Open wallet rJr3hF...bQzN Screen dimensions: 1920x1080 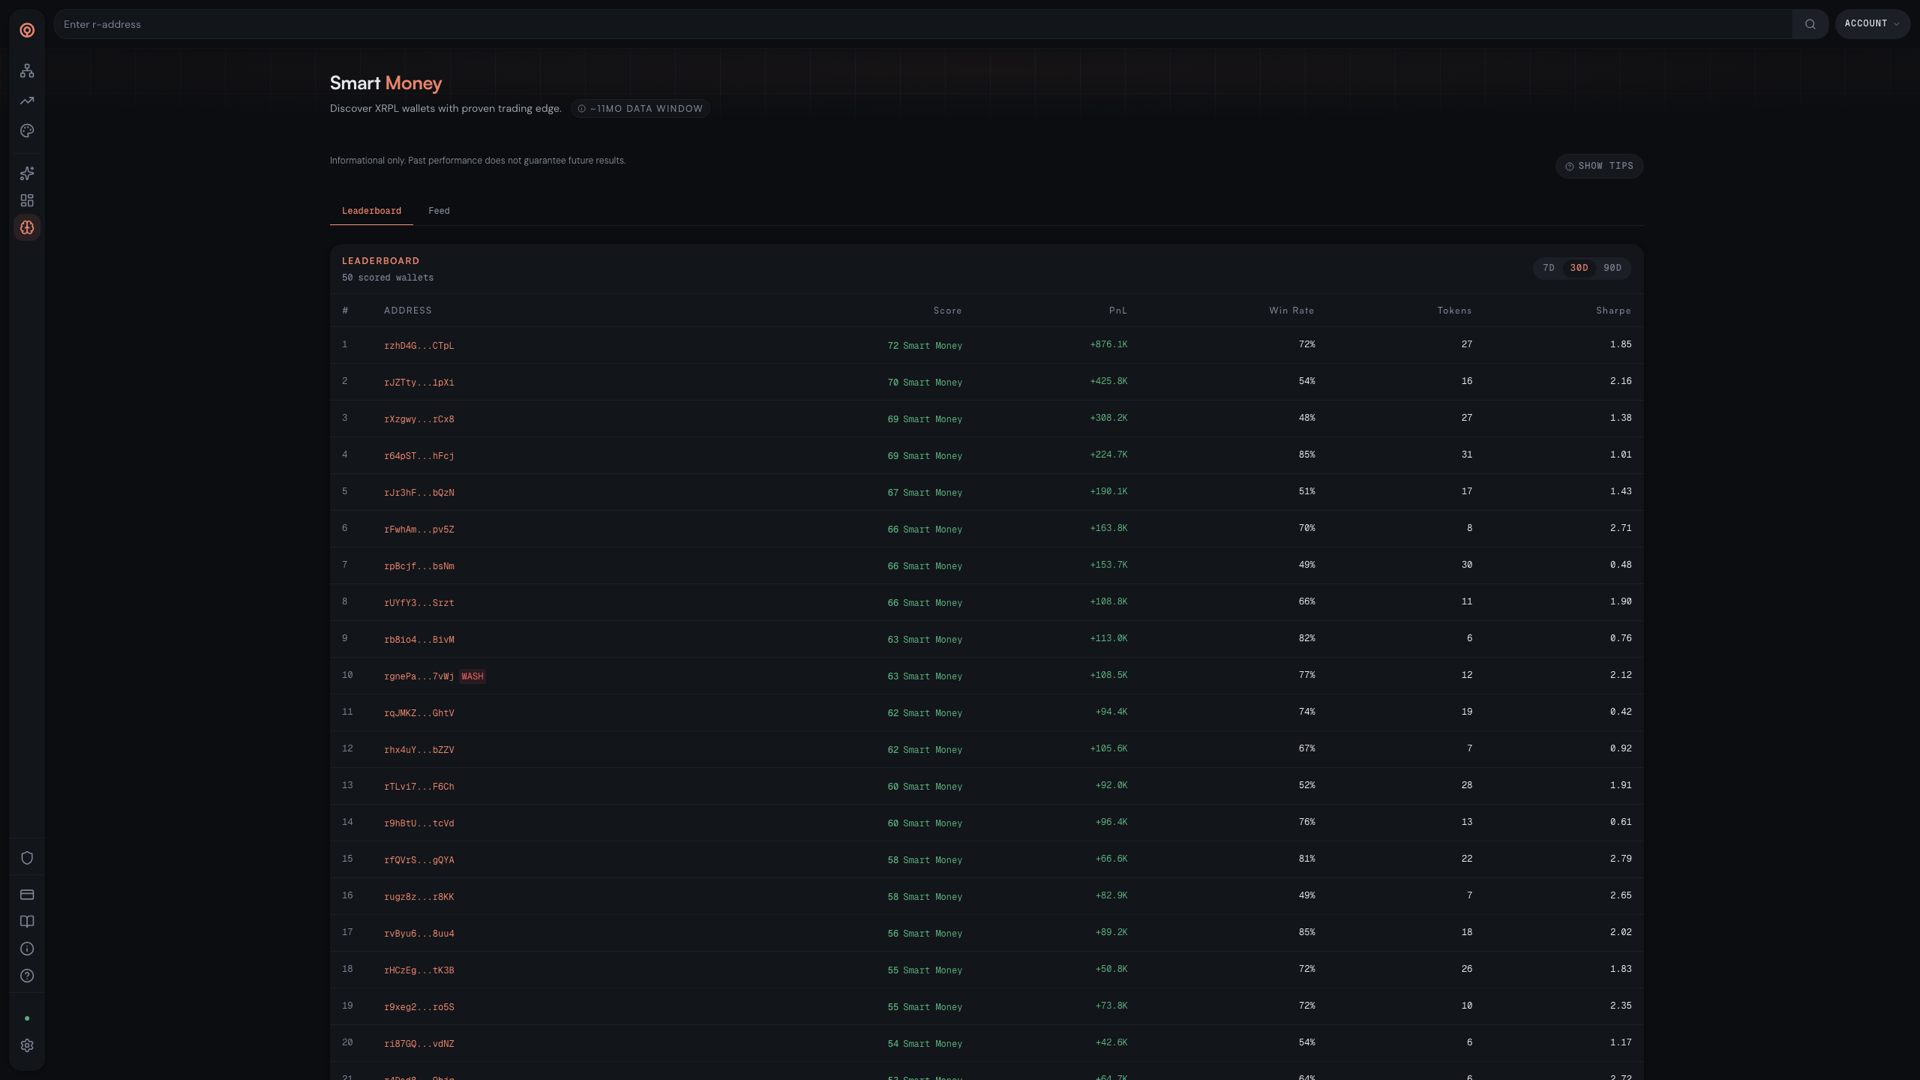pos(419,493)
